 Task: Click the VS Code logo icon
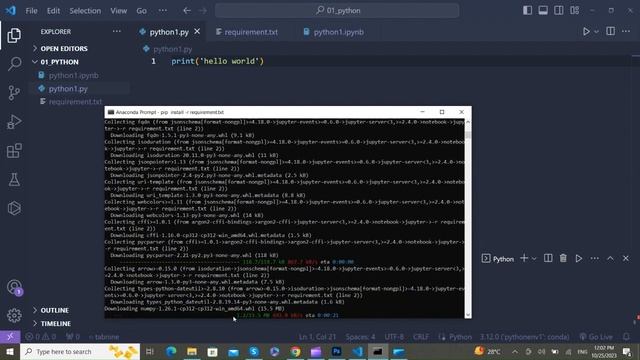tap(11, 11)
